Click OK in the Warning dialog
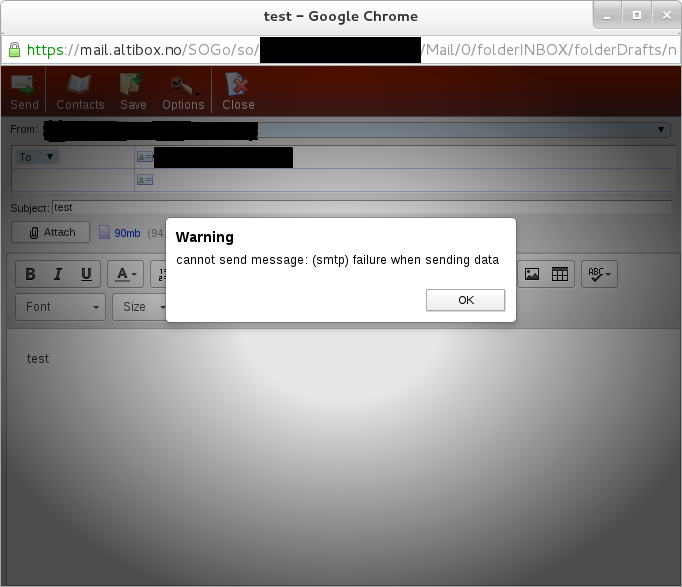Image resolution: width=682 pixels, height=587 pixels. pyautogui.click(x=465, y=300)
